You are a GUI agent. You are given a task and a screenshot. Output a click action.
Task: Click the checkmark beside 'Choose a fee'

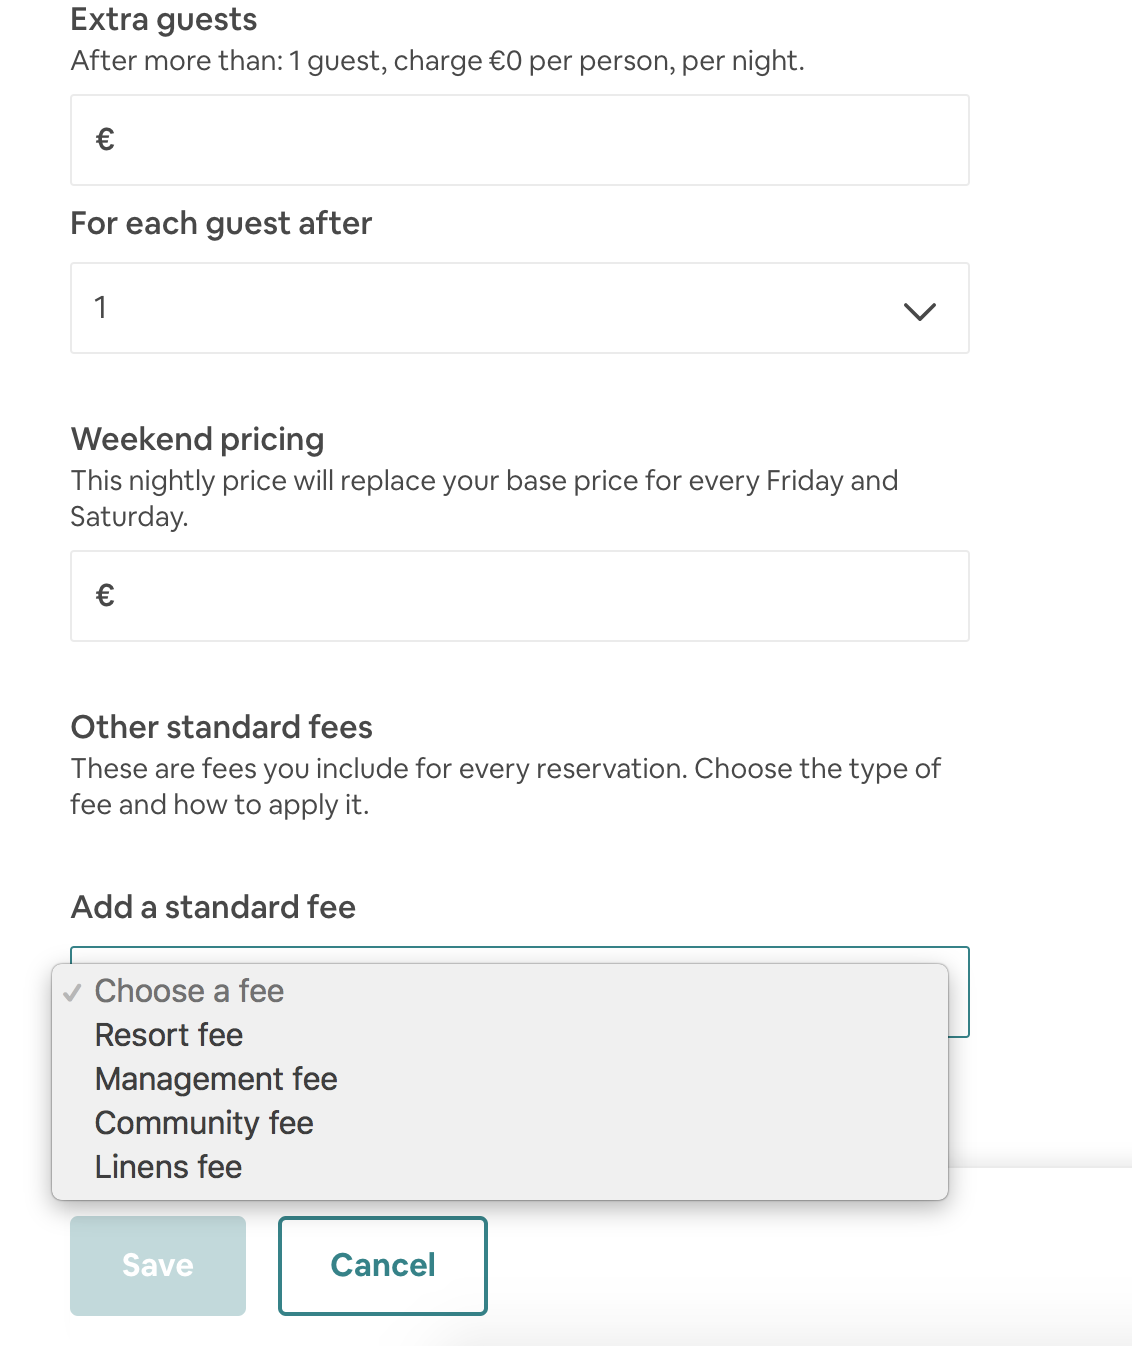[70, 992]
